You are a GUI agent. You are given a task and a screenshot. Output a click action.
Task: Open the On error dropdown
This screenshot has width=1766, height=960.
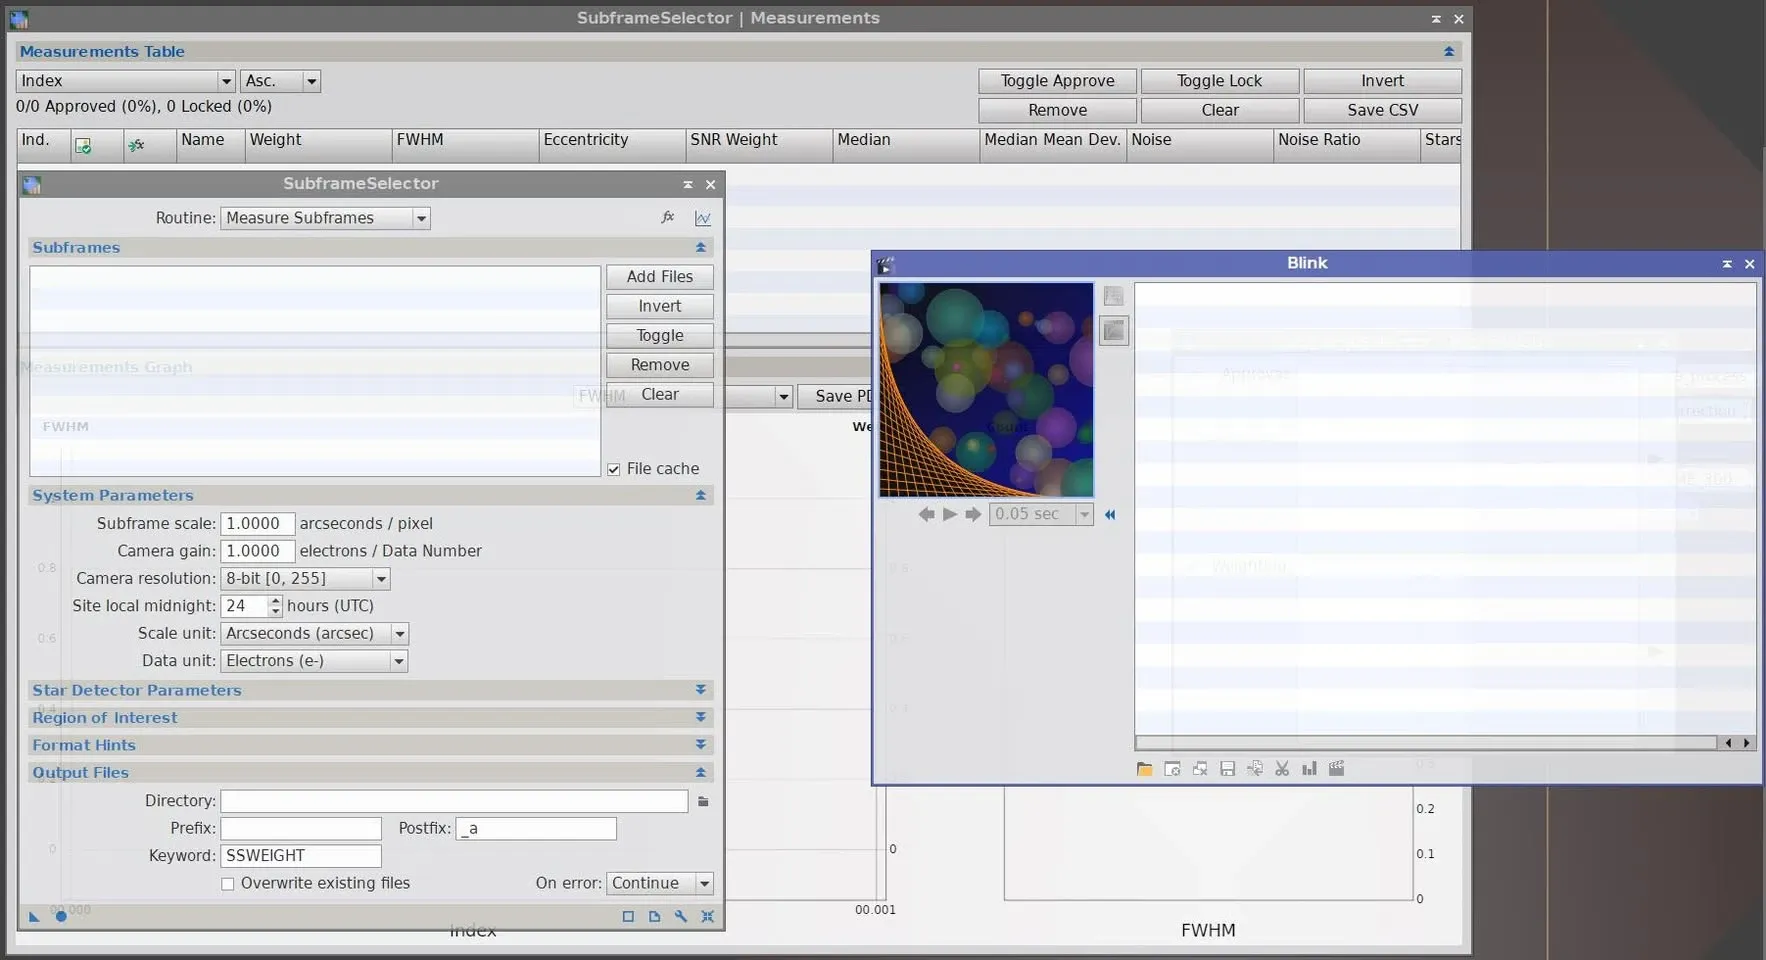click(x=660, y=884)
